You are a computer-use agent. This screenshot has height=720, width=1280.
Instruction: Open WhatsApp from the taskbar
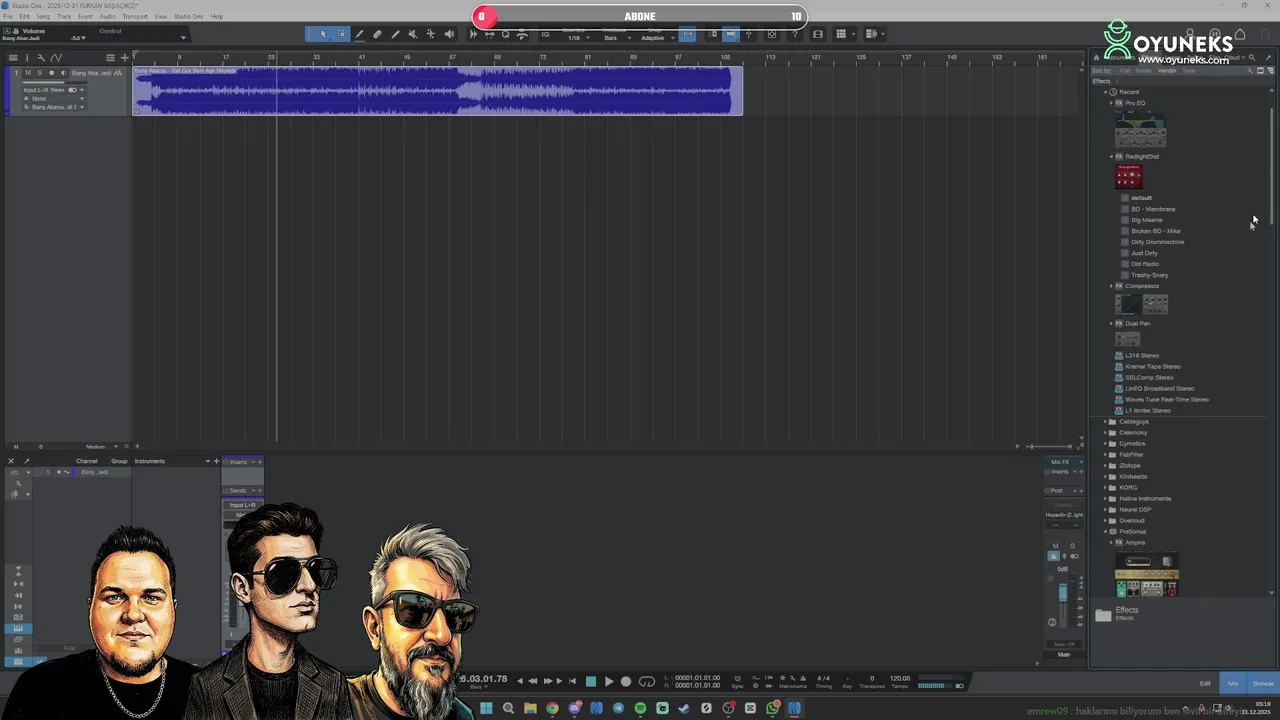point(772,708)
